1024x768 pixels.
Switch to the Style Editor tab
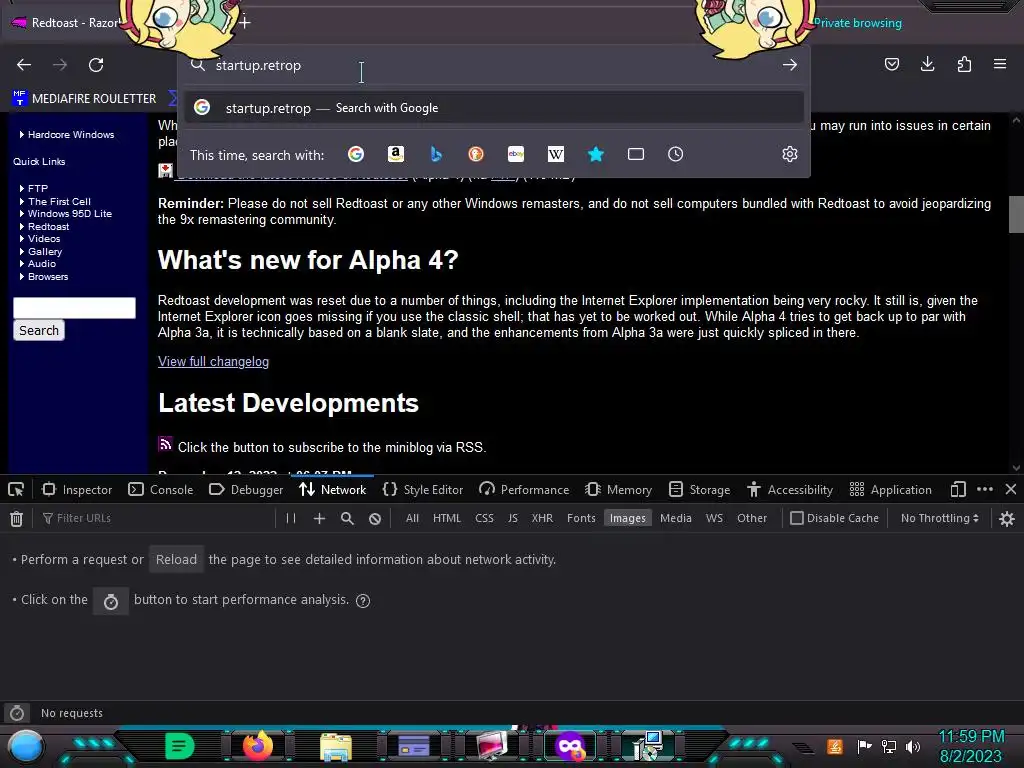(x=423, y=490)
